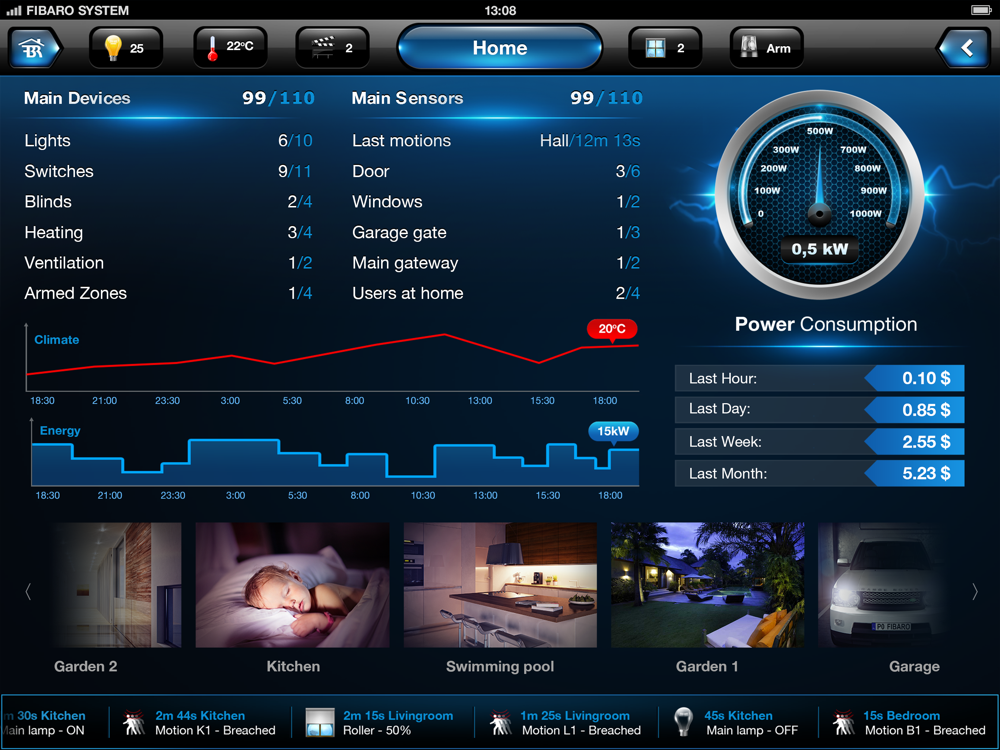The width and height of the screenshot is (1000, 750).
Task: Open the Fibaro home logo button
Action: [34, 48]
